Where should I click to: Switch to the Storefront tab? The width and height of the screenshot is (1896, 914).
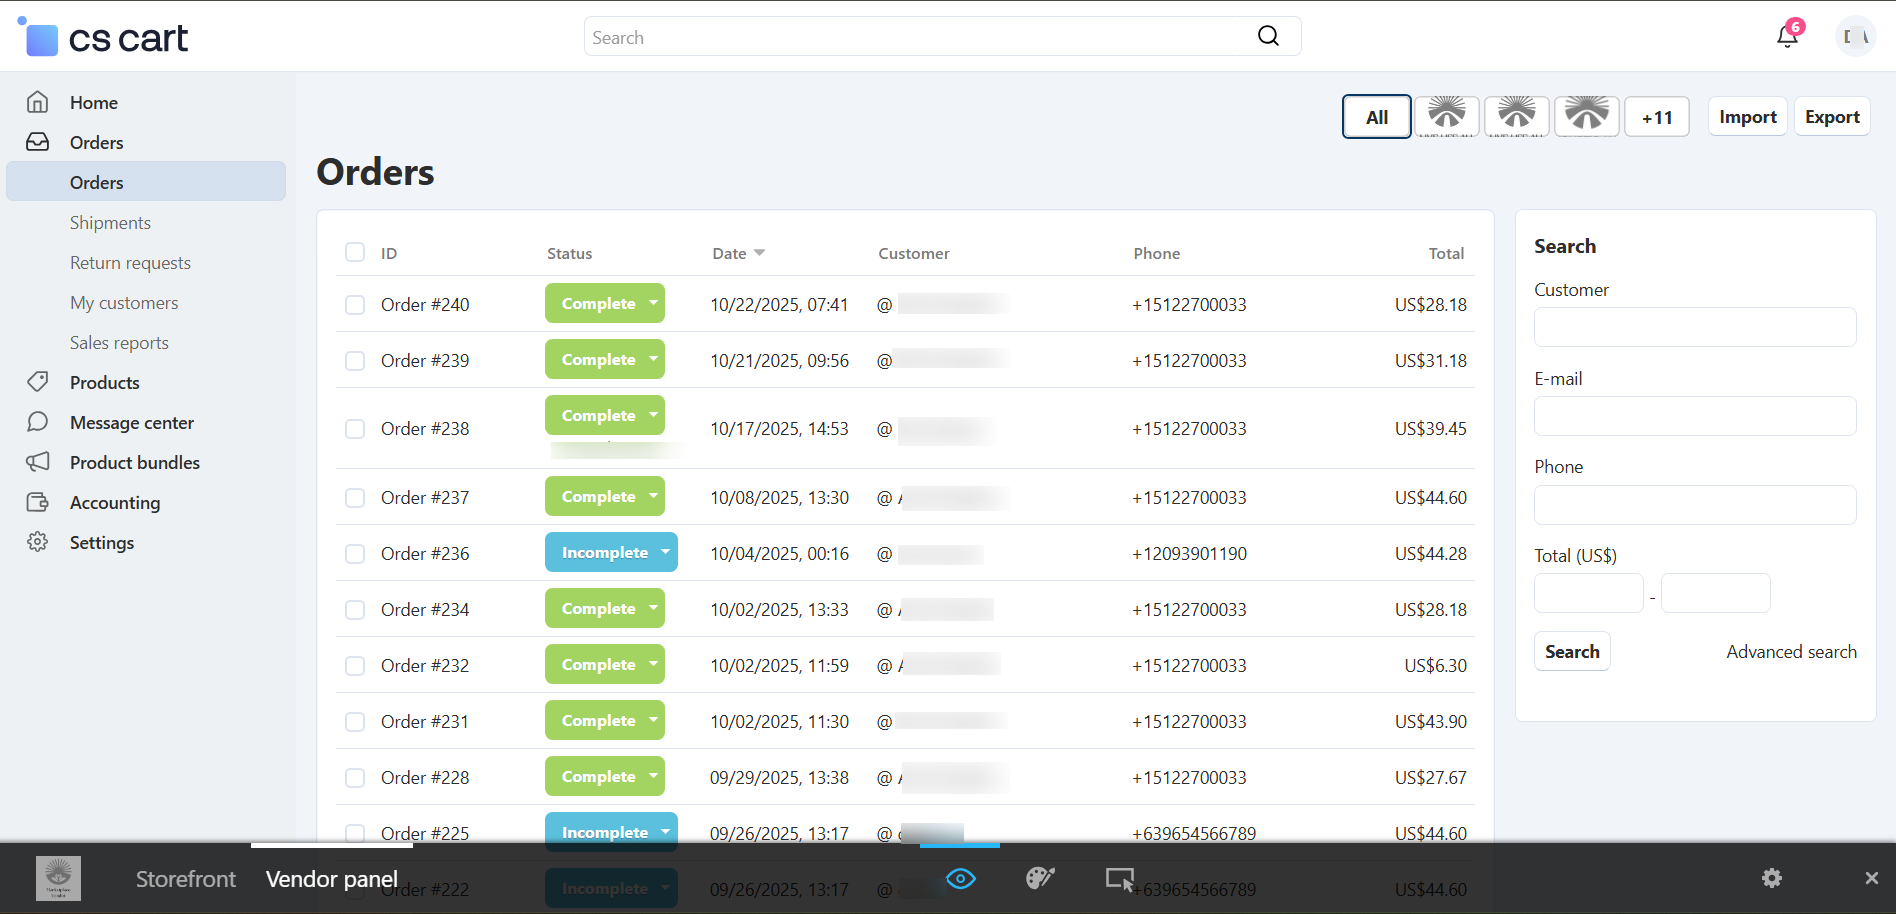[186, 879]
